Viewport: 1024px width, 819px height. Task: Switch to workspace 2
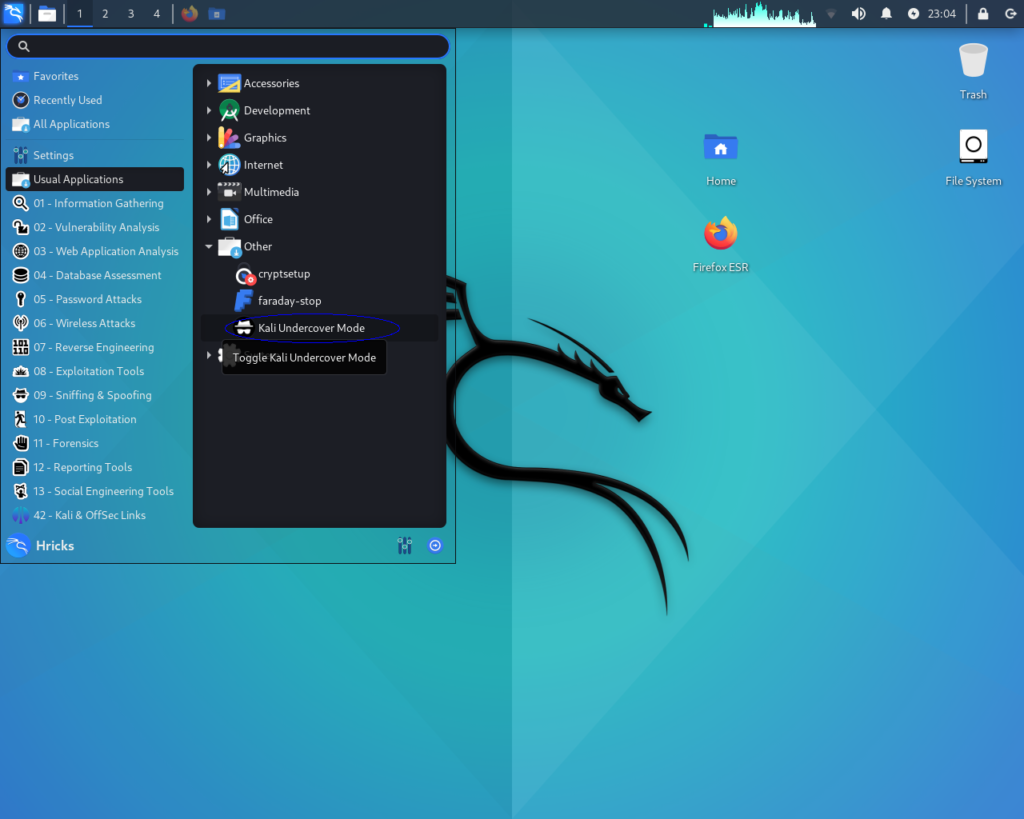105,14
